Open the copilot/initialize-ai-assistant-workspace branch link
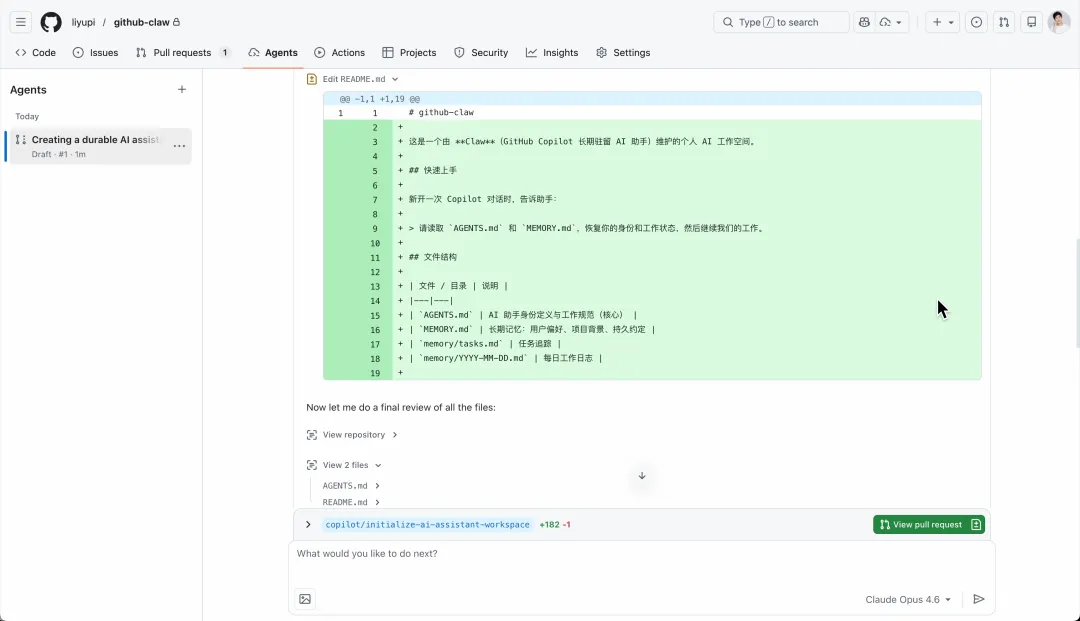Screen dimensions: 1080x621 (427, 524)
